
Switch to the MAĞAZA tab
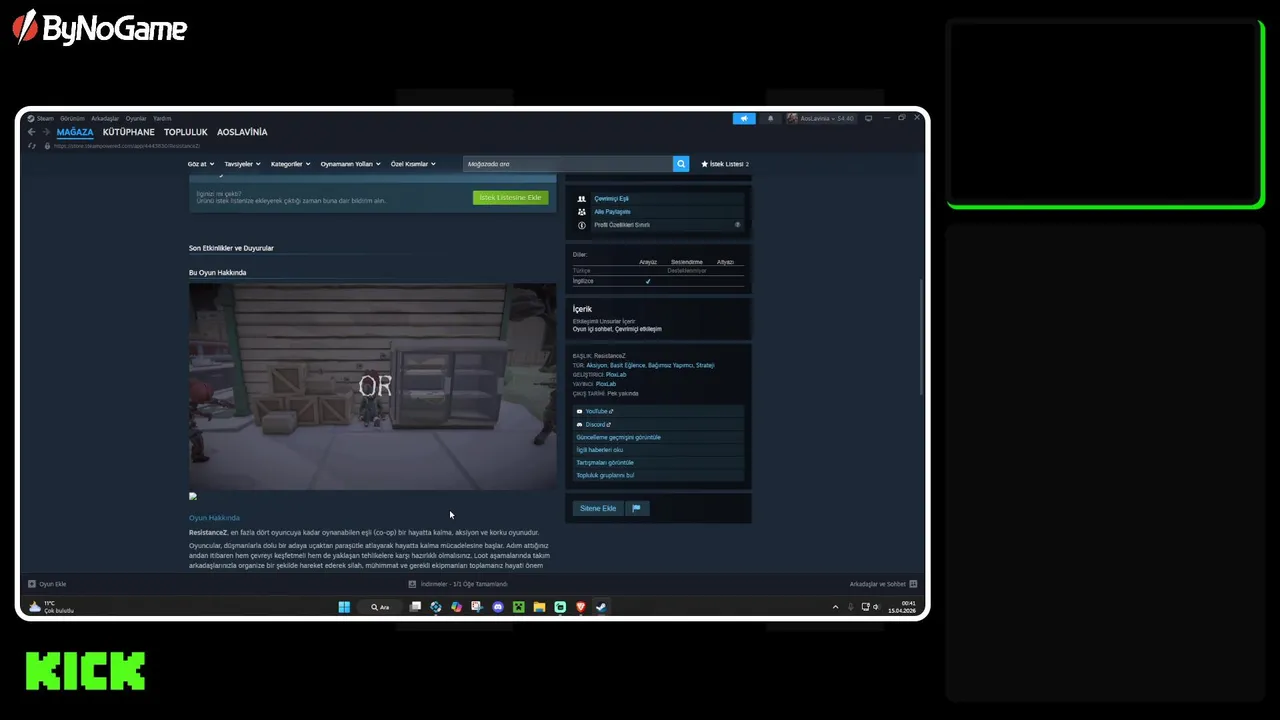[x=75, y=132]
